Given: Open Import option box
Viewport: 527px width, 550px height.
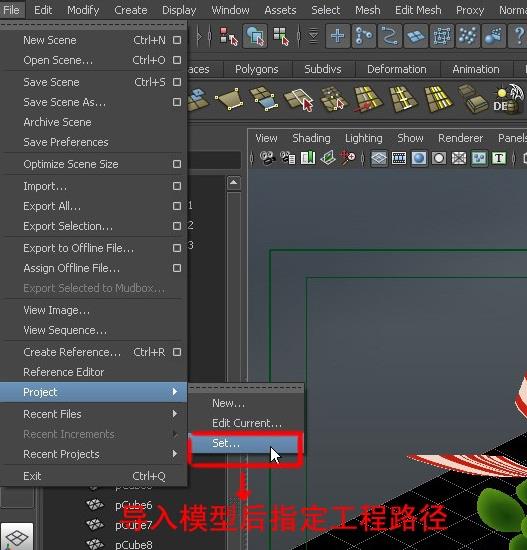Looking at the screenshot, I should pos(177,186).
